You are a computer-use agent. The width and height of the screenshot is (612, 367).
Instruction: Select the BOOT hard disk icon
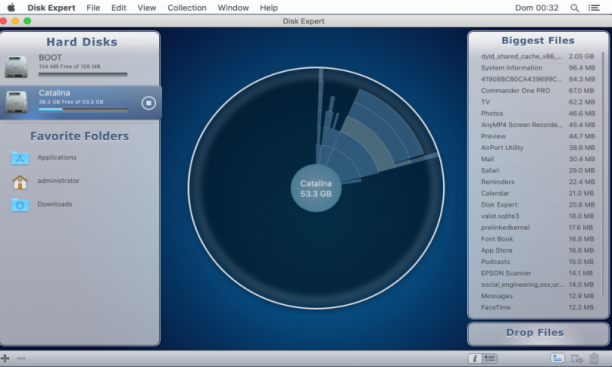click(16, 66)
